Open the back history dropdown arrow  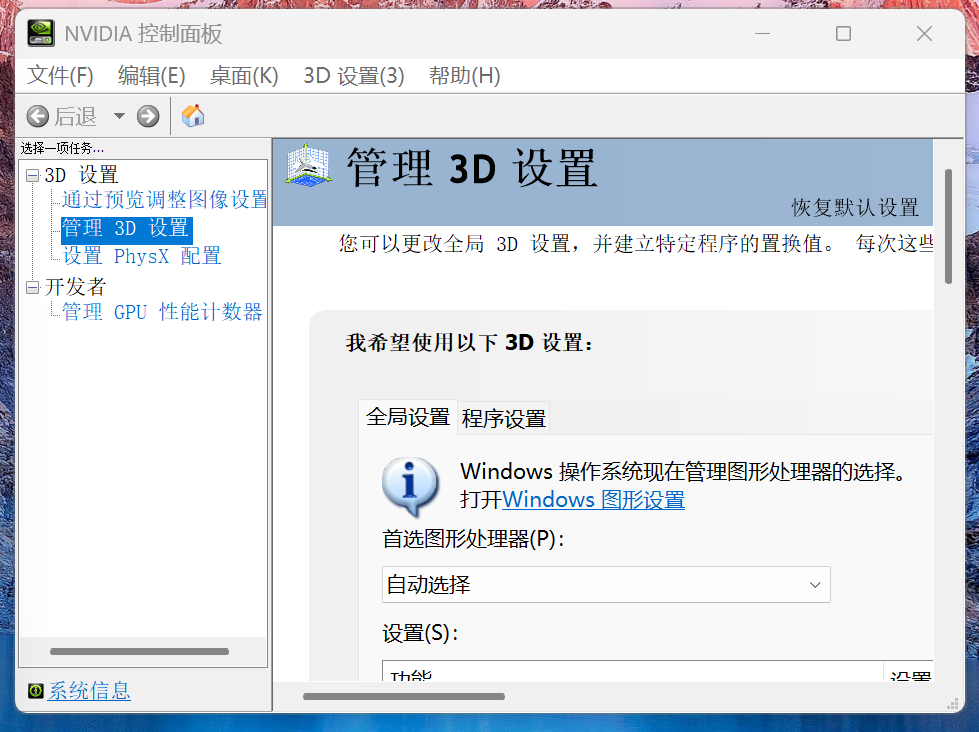click(119, 116)
